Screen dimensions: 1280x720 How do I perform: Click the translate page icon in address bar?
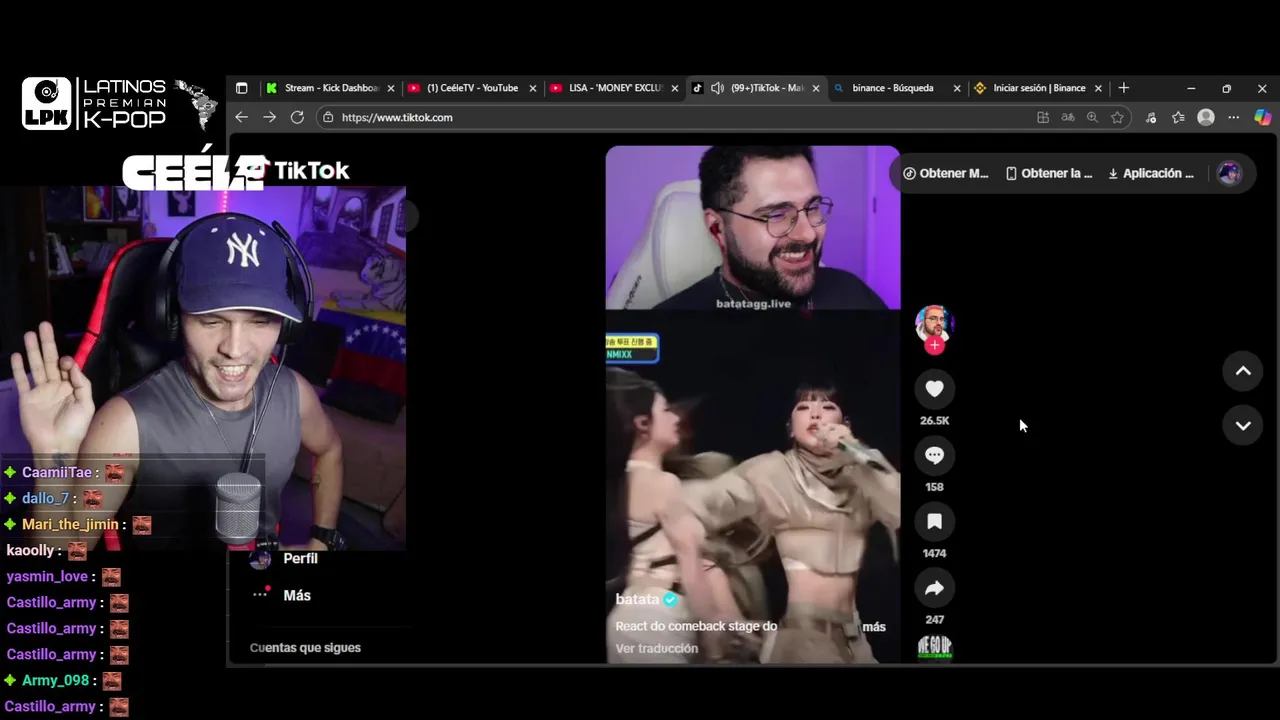tap(1068, 117)
